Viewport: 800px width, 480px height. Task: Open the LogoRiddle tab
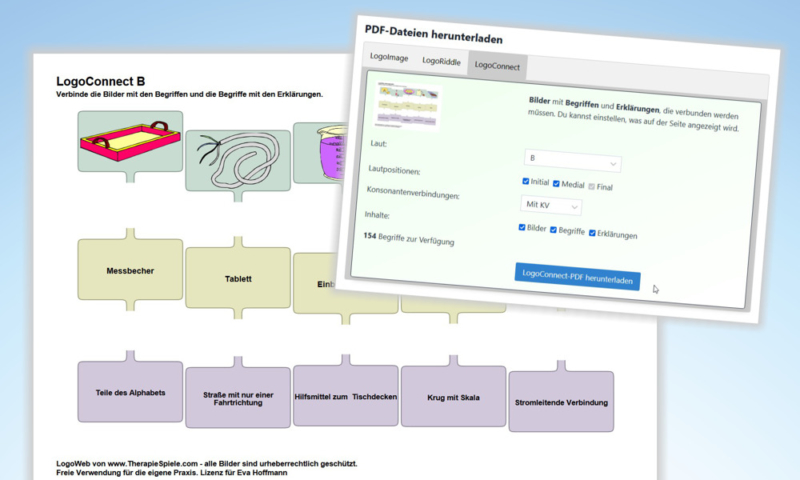[440, 62]
